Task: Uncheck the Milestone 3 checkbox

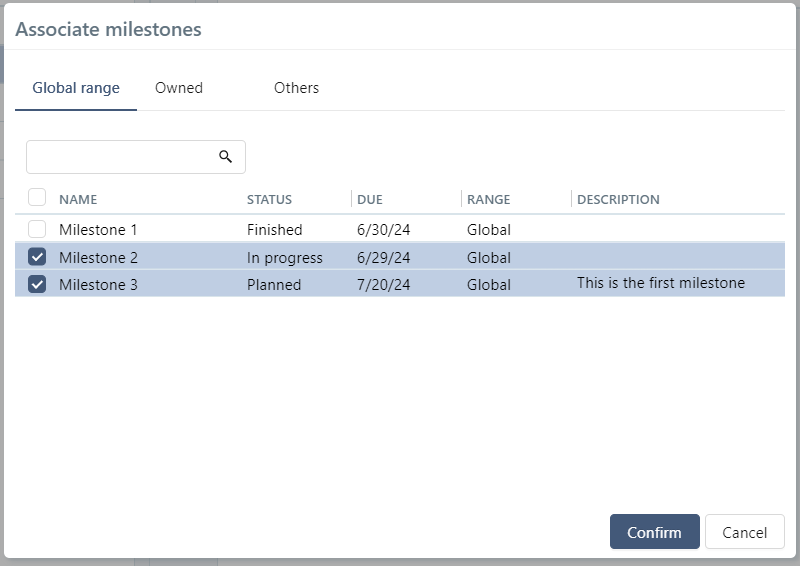Action: click(x=37, y=284)
